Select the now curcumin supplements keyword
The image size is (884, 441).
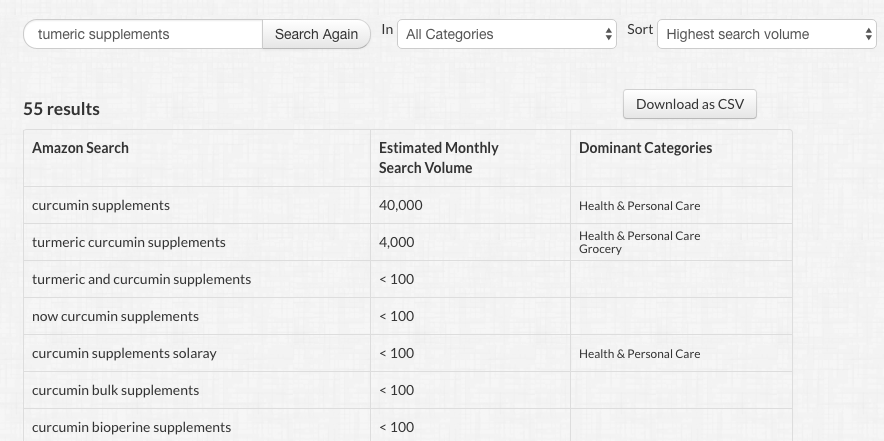pos(116,316)
